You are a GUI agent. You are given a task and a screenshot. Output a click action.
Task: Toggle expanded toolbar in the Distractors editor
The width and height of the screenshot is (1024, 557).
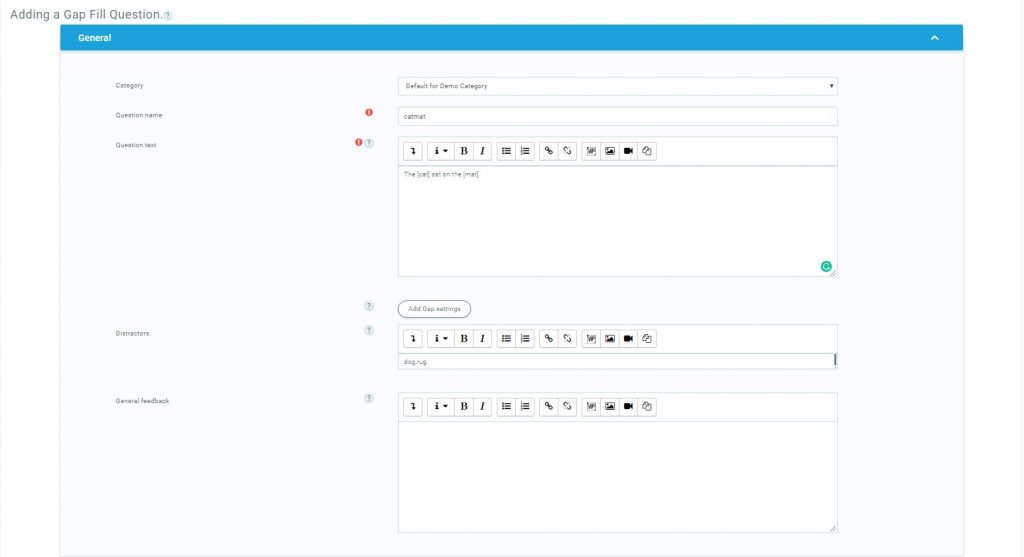click(x=413, y=338)
